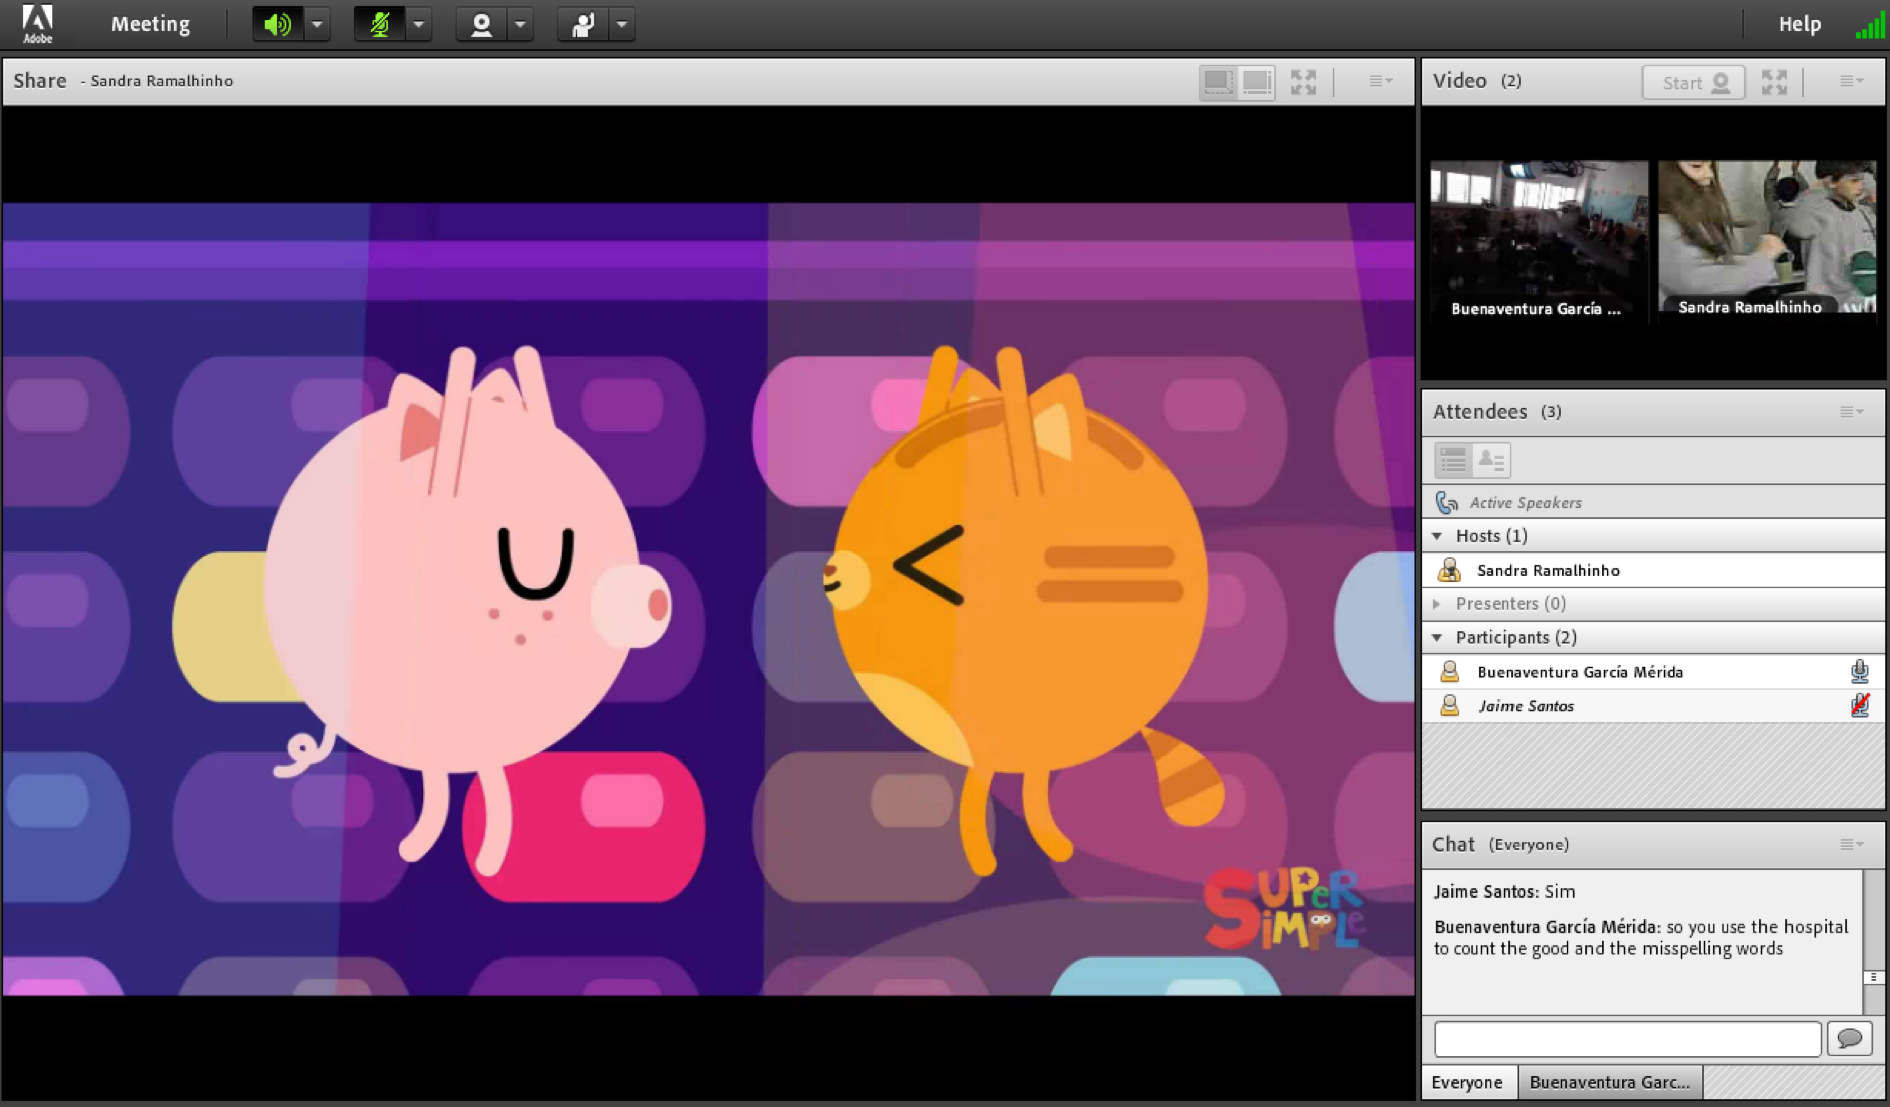Click the Active Speakers phone icon
This screenshot has width=1890, height=1107.
[1446, 502]
